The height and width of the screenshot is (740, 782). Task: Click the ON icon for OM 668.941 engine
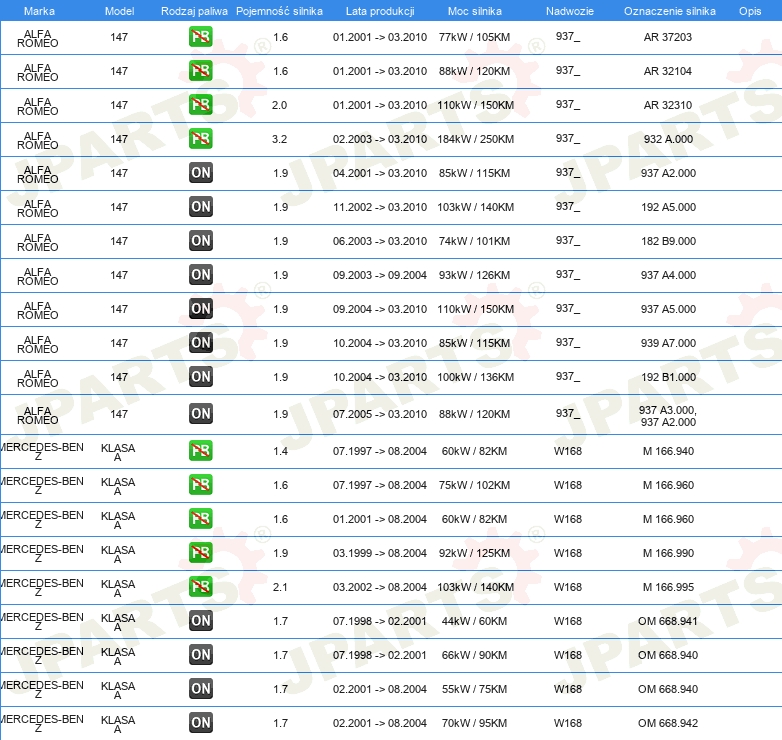coord(200,620)
